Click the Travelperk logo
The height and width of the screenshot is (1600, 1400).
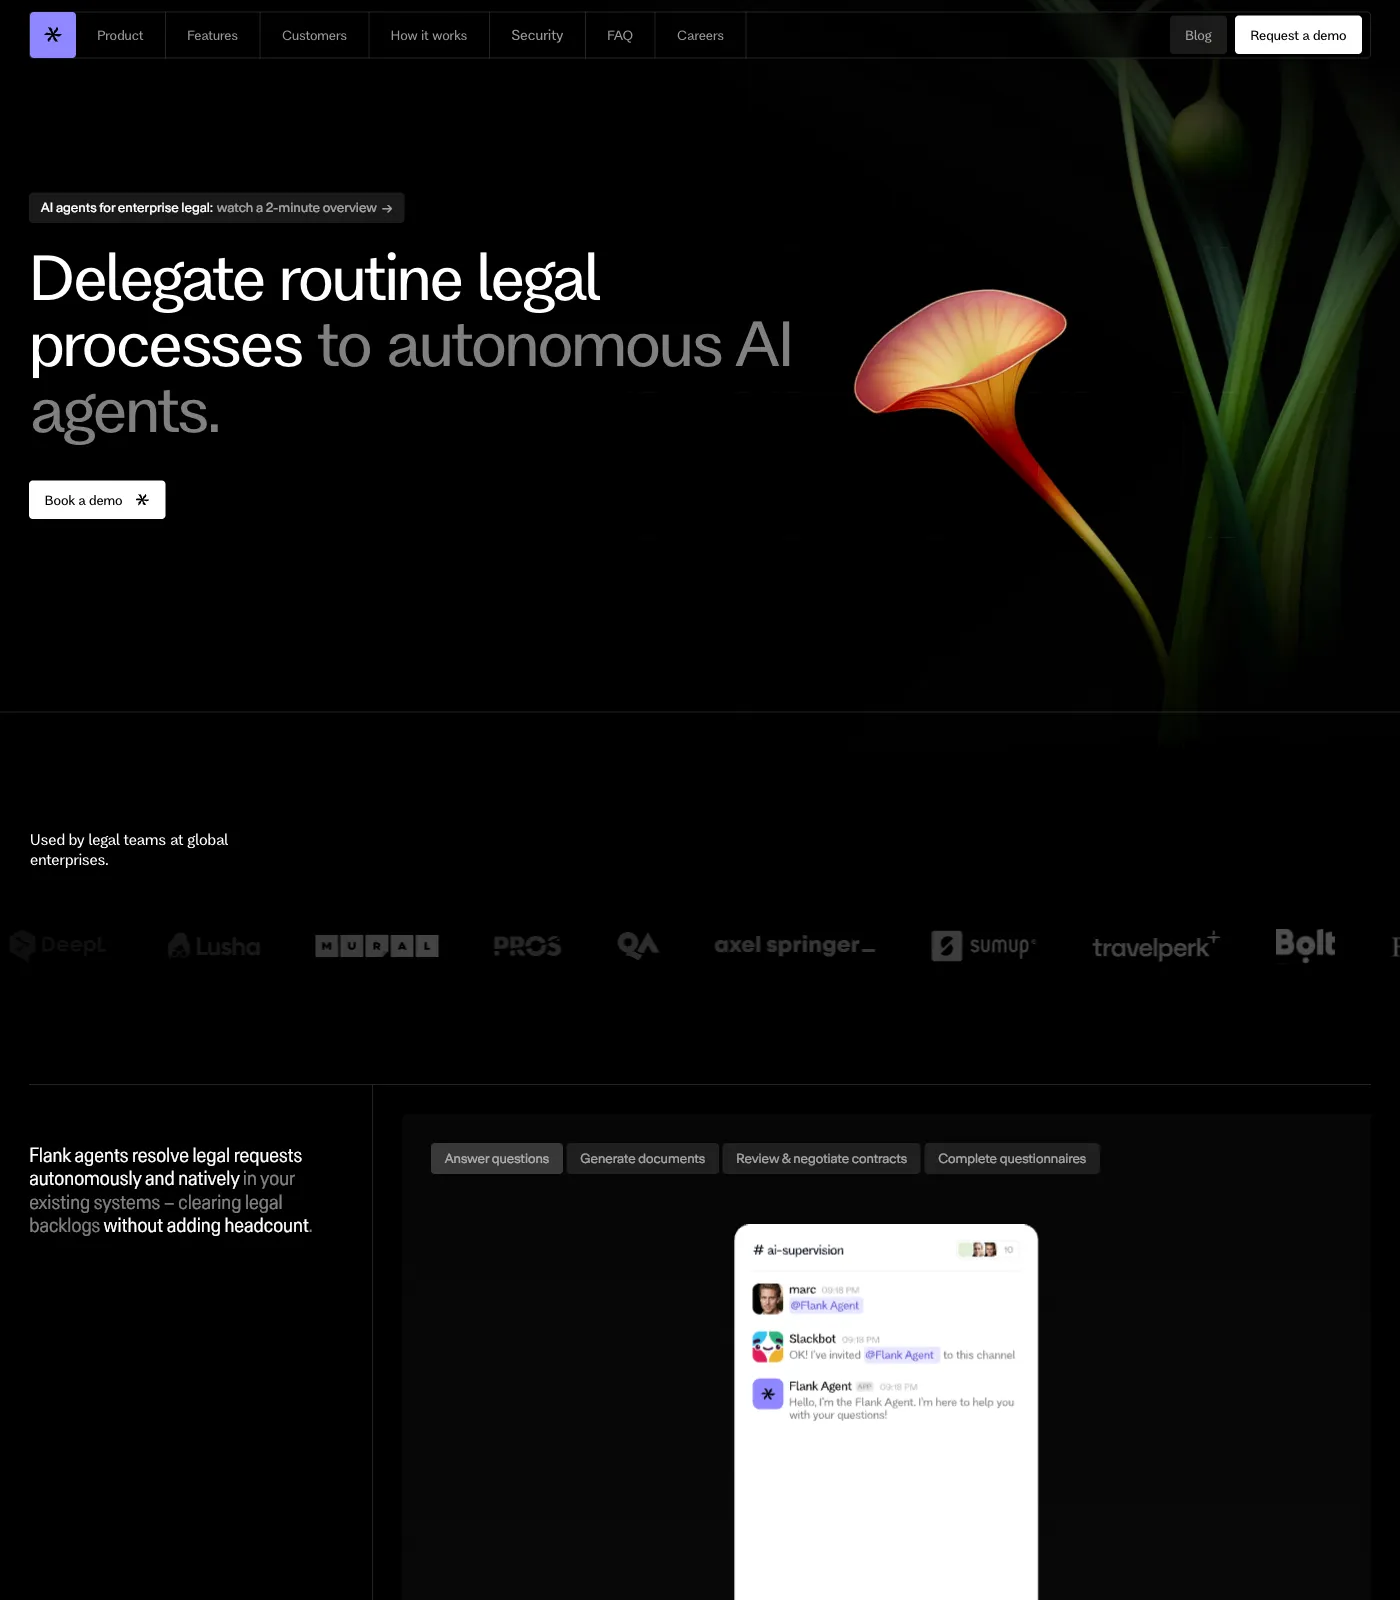tap(1155, 946)
